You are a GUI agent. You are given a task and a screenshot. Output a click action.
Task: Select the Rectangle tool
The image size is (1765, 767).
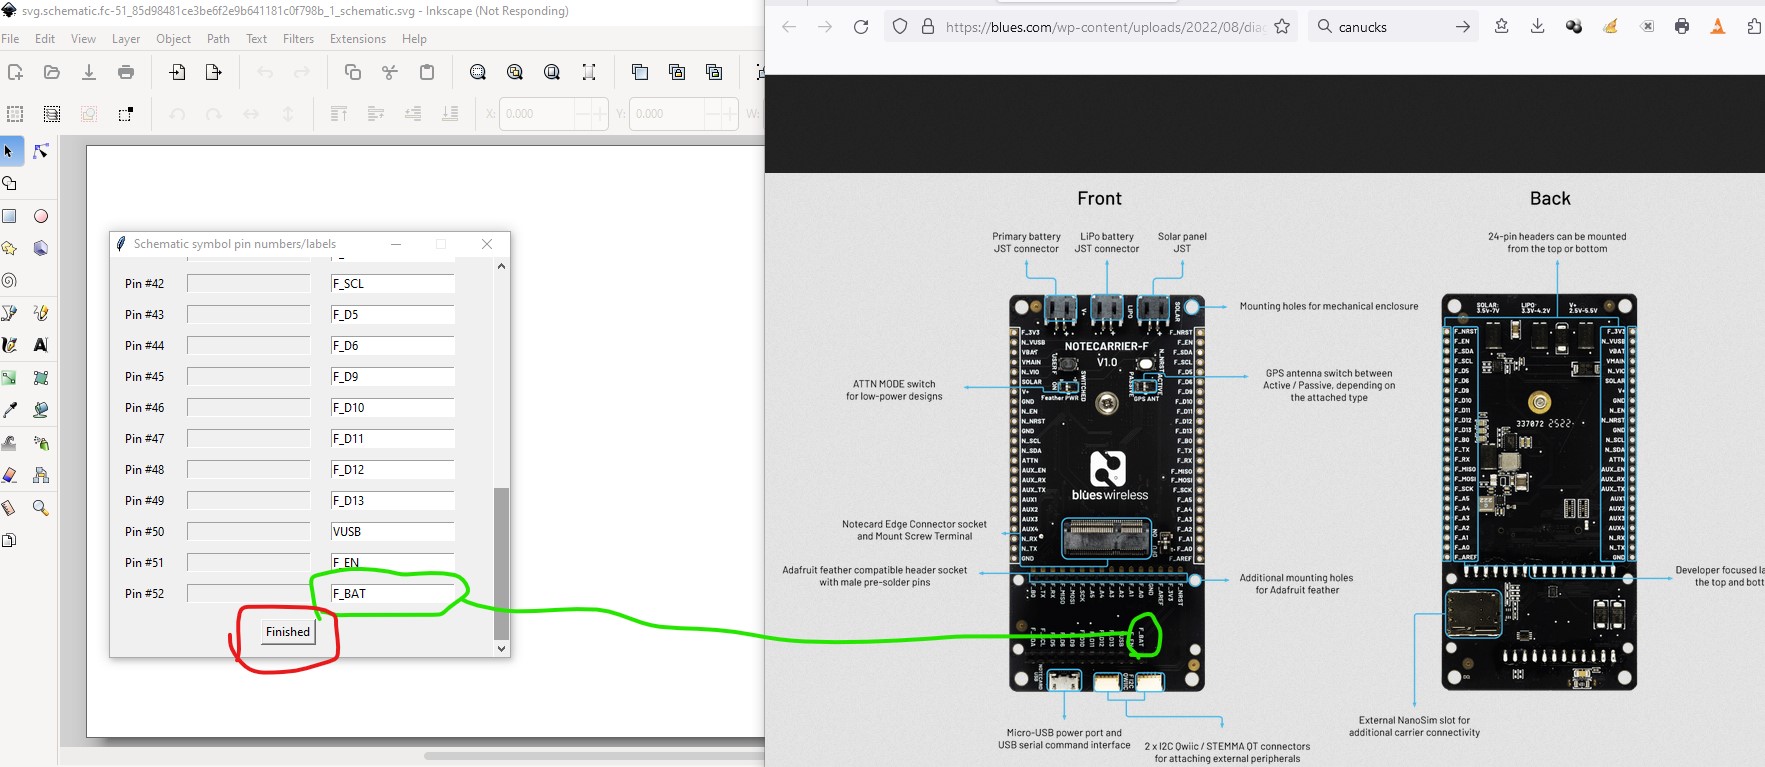9,216
